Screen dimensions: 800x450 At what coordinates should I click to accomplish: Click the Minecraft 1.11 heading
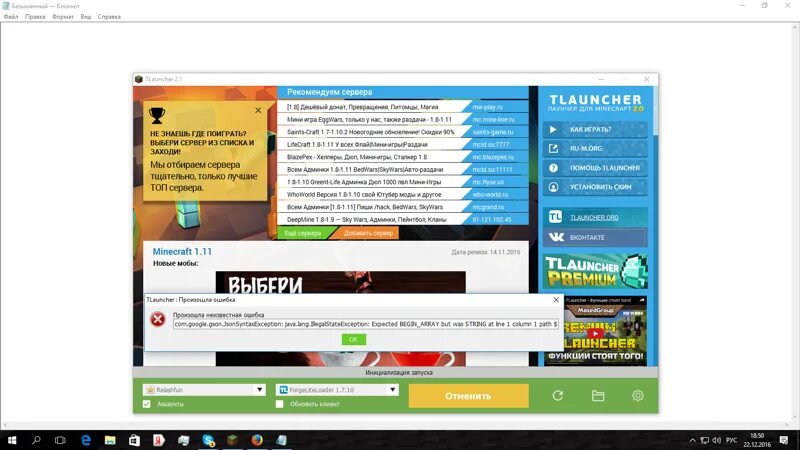point(182,252)
